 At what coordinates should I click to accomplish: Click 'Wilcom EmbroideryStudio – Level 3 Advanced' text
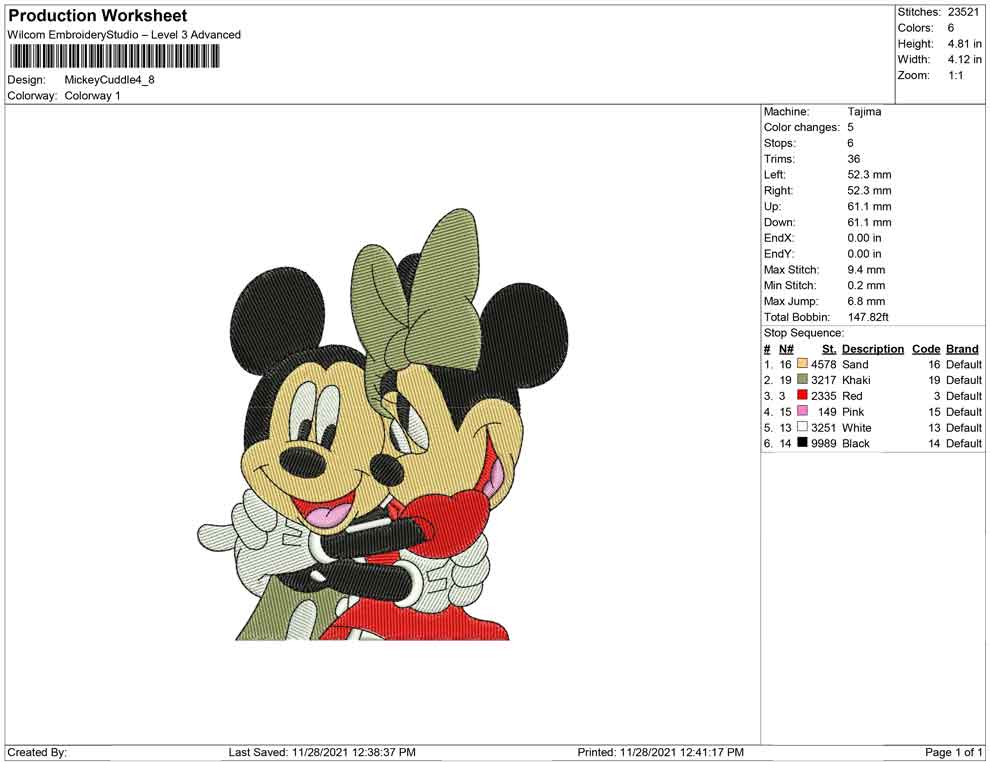[124, 35]
